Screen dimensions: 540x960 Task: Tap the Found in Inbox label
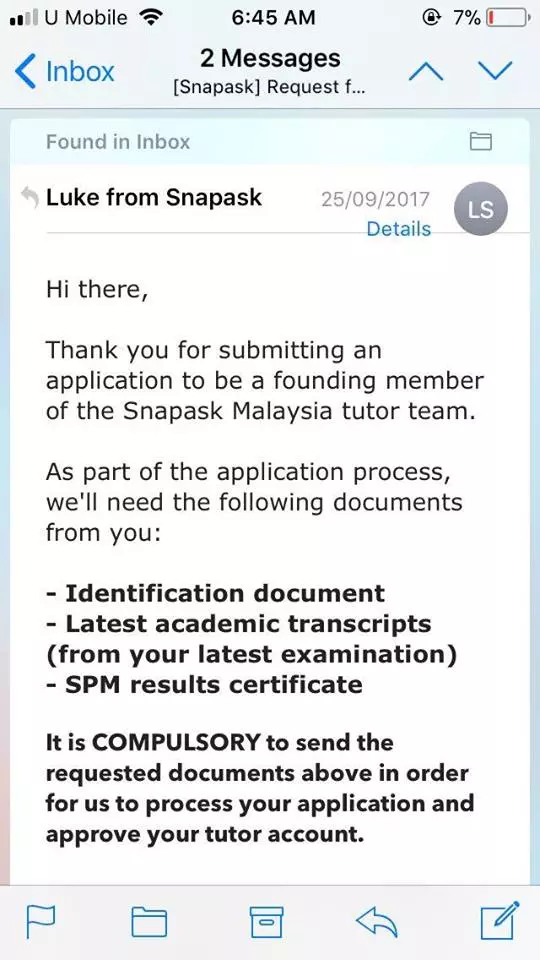point(118,142)
